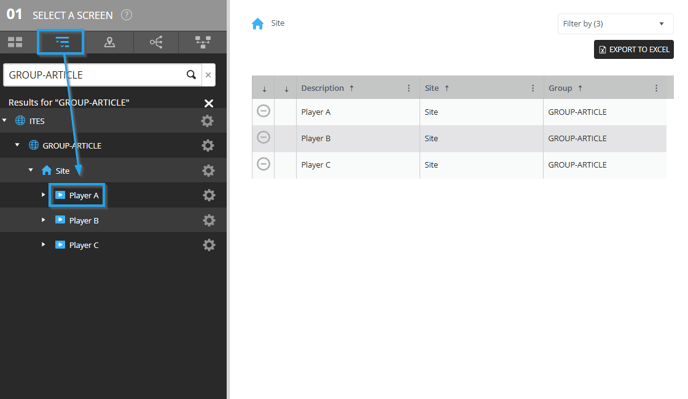Click the Player C description cell
The image size is (688, 399).
[x=358, y=165]
